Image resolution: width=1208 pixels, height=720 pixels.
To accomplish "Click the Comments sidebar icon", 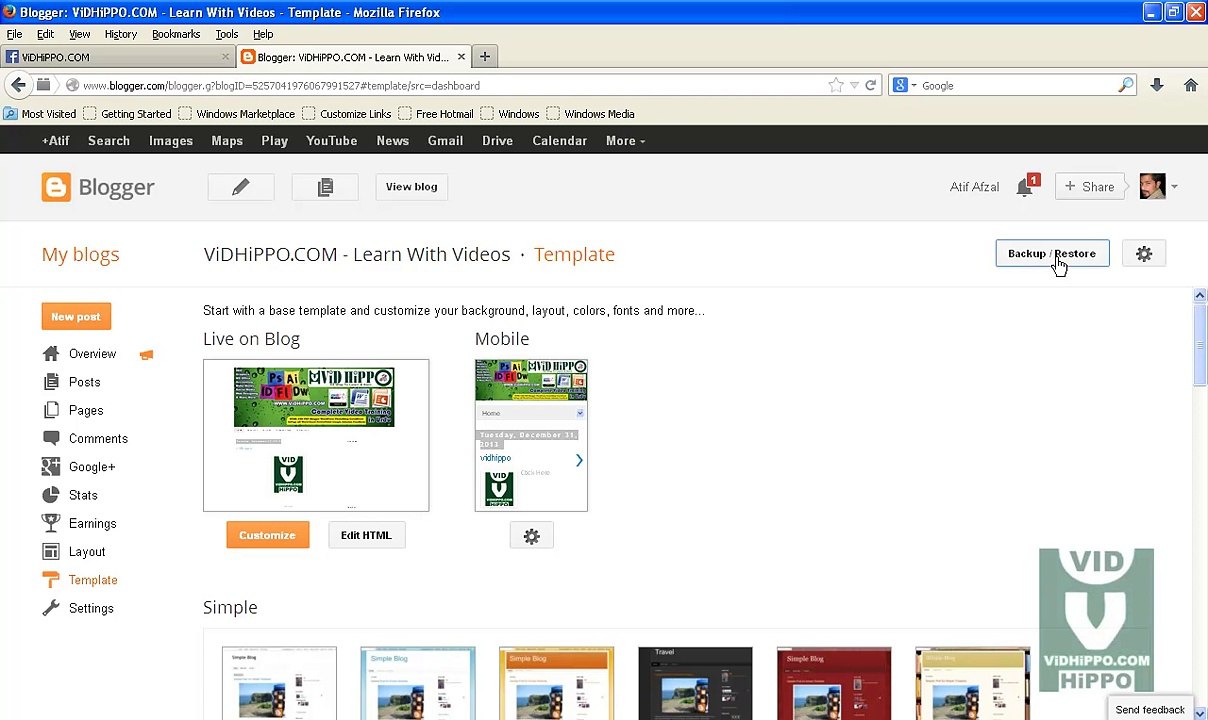I will 51,438.
